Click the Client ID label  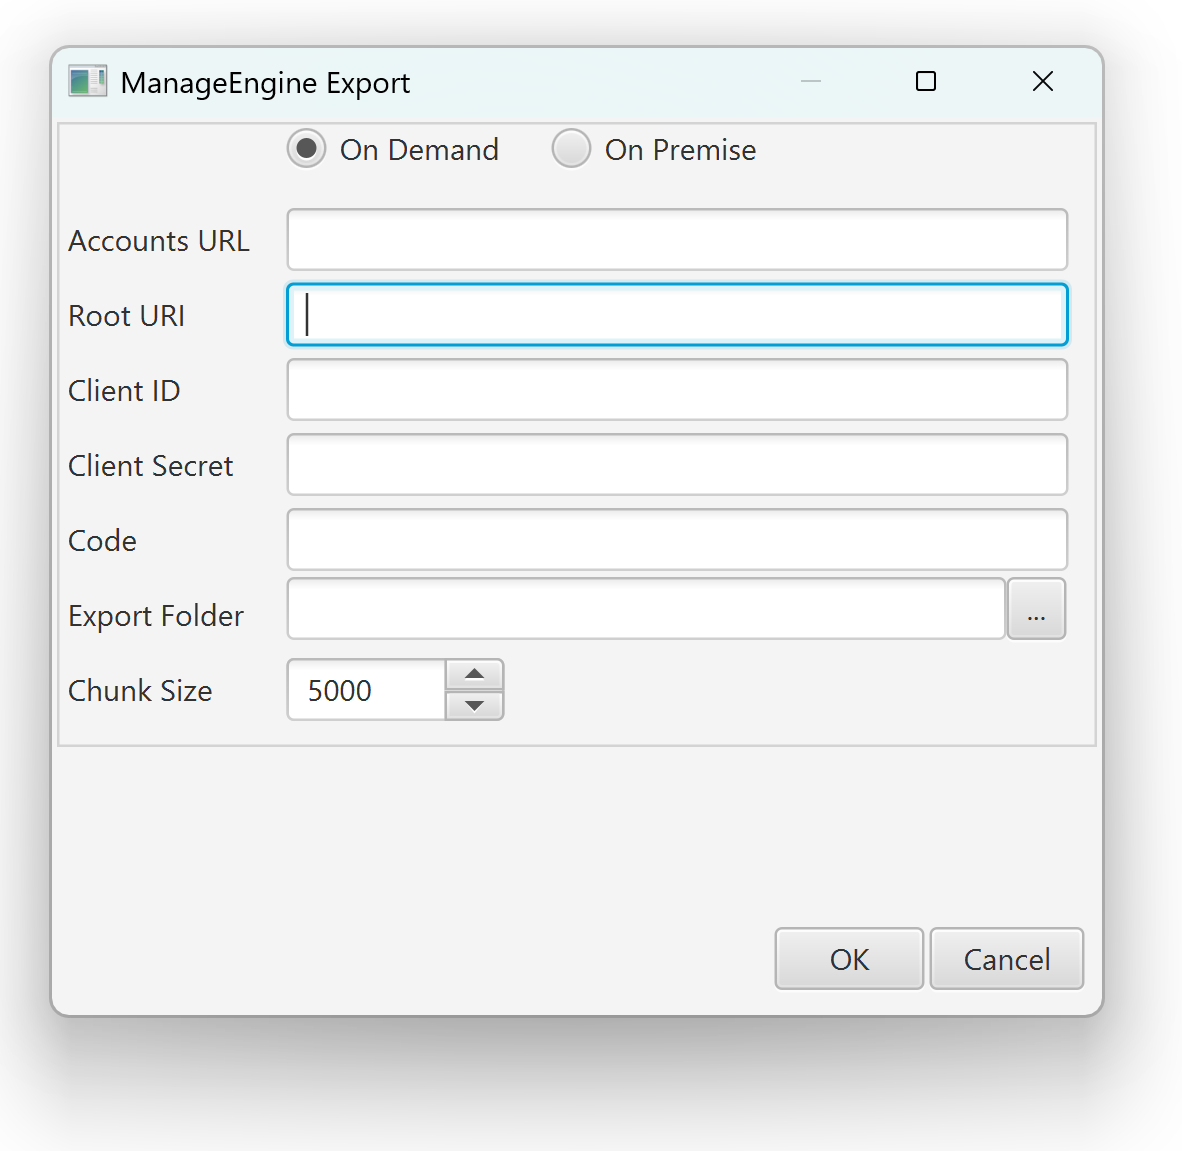click(124, 391)
